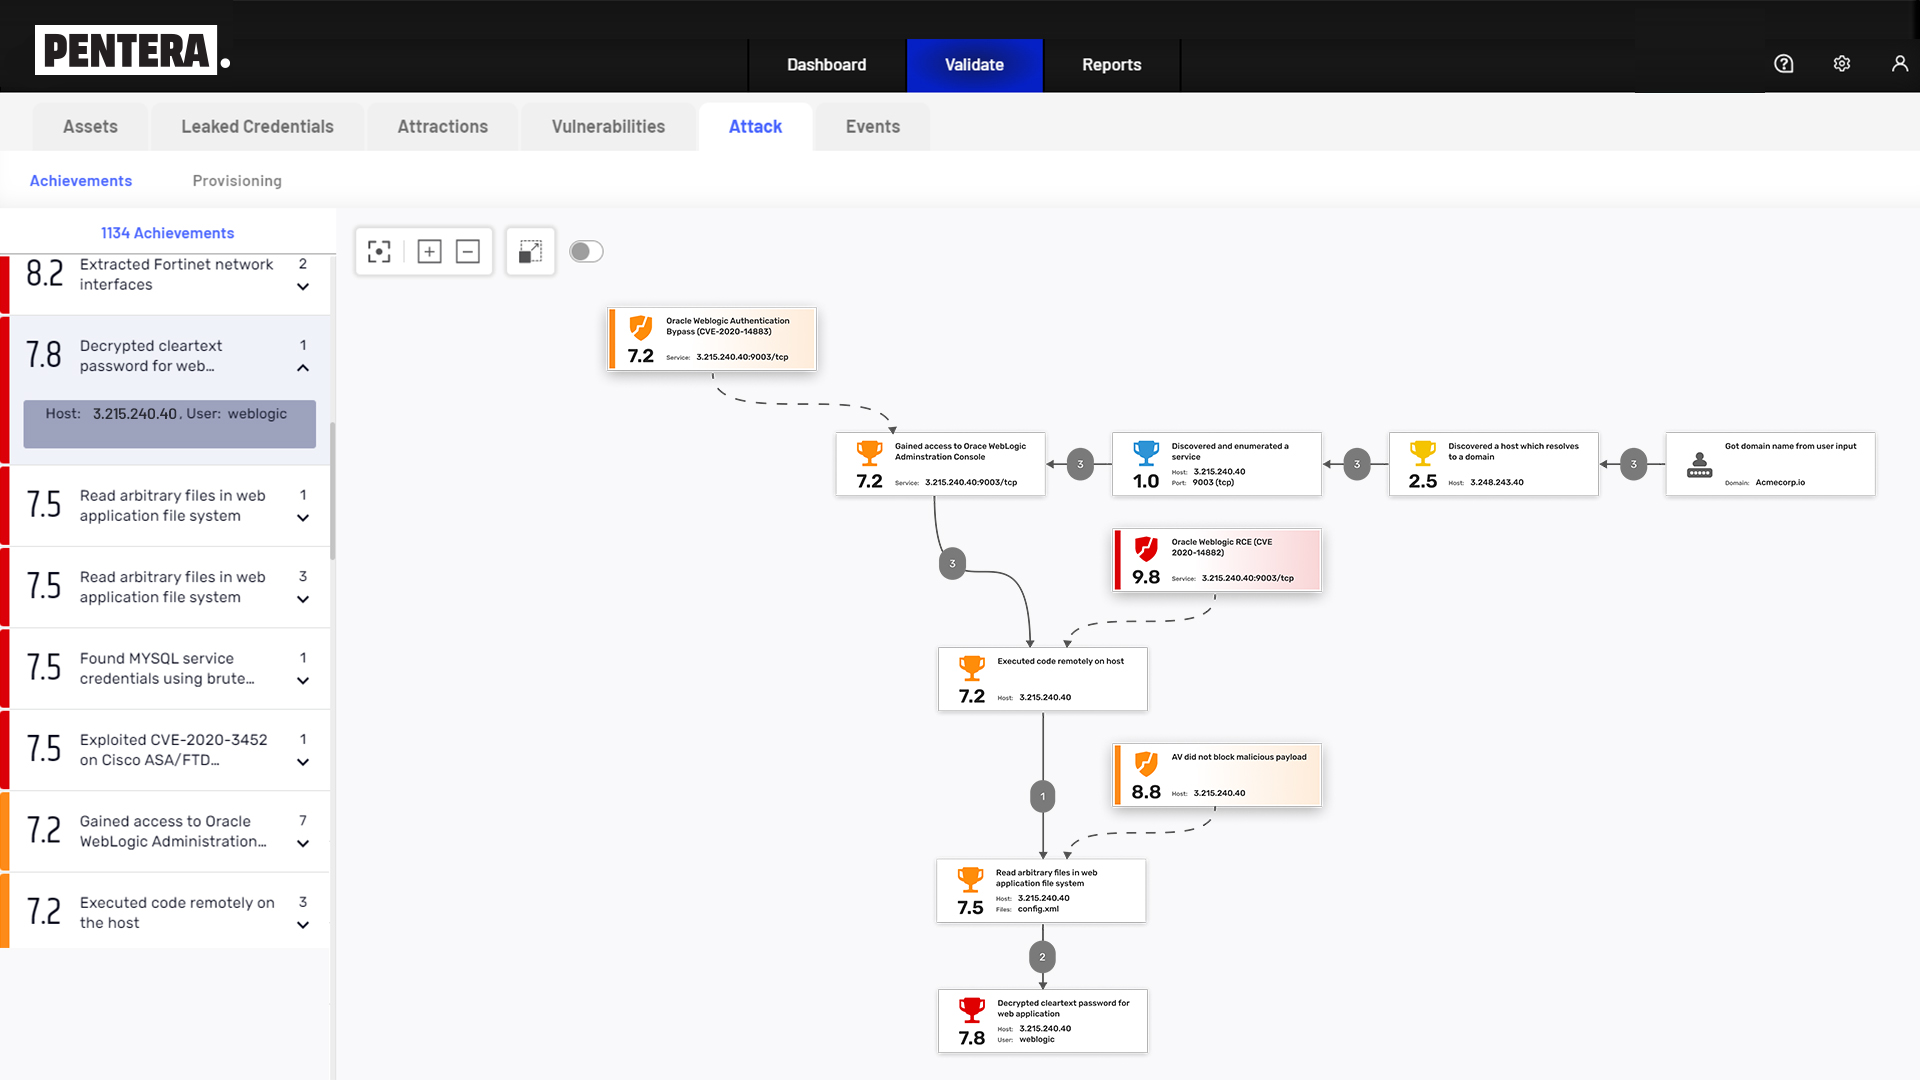Zoom in using the plus icon

[x=429, y=252]
